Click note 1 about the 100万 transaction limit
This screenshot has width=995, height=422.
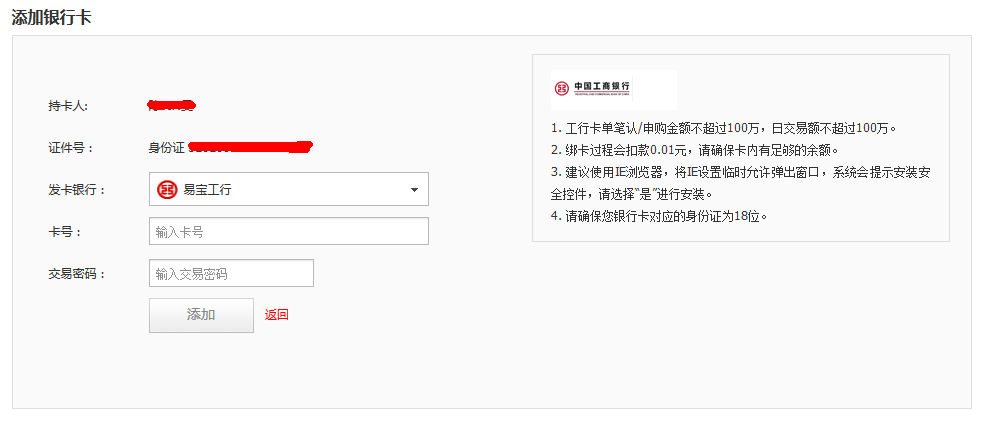723,128
